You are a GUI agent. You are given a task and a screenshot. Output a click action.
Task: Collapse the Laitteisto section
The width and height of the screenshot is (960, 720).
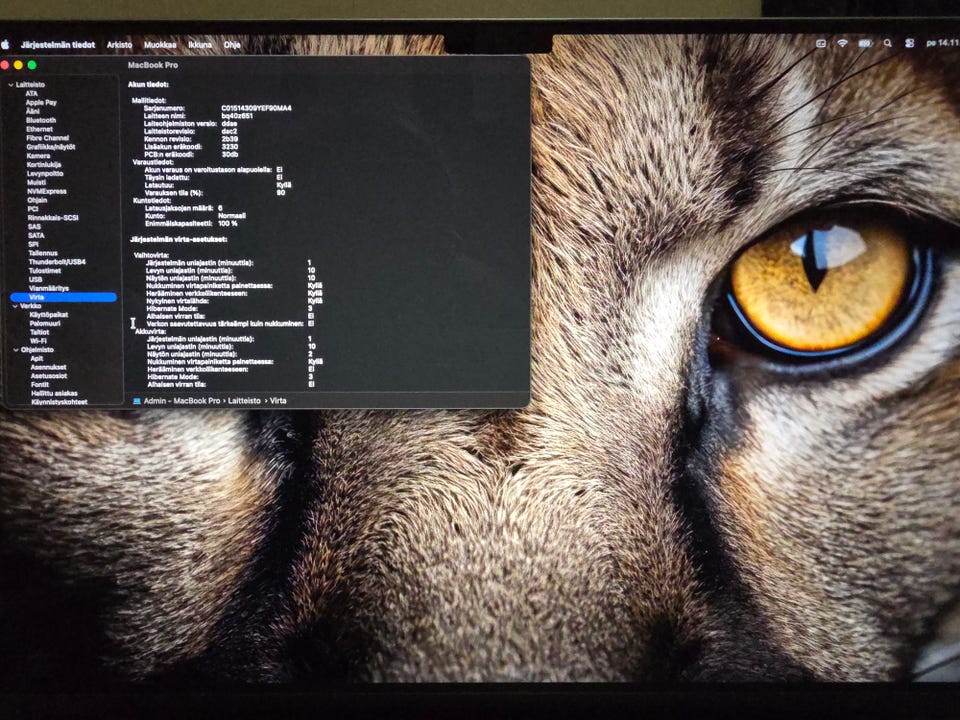(x=10, y=85)
